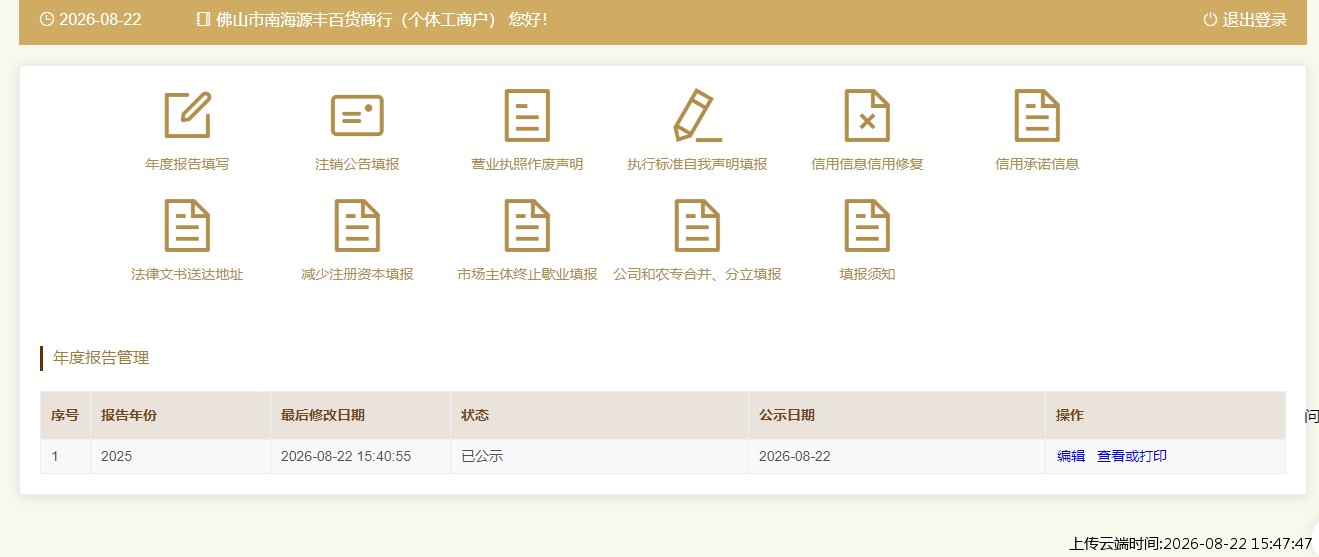Click the 2026-08-22 15:40:55 modified time cell
The height and width of the screenshot is (557, 1319).
(x=360, y=456)
